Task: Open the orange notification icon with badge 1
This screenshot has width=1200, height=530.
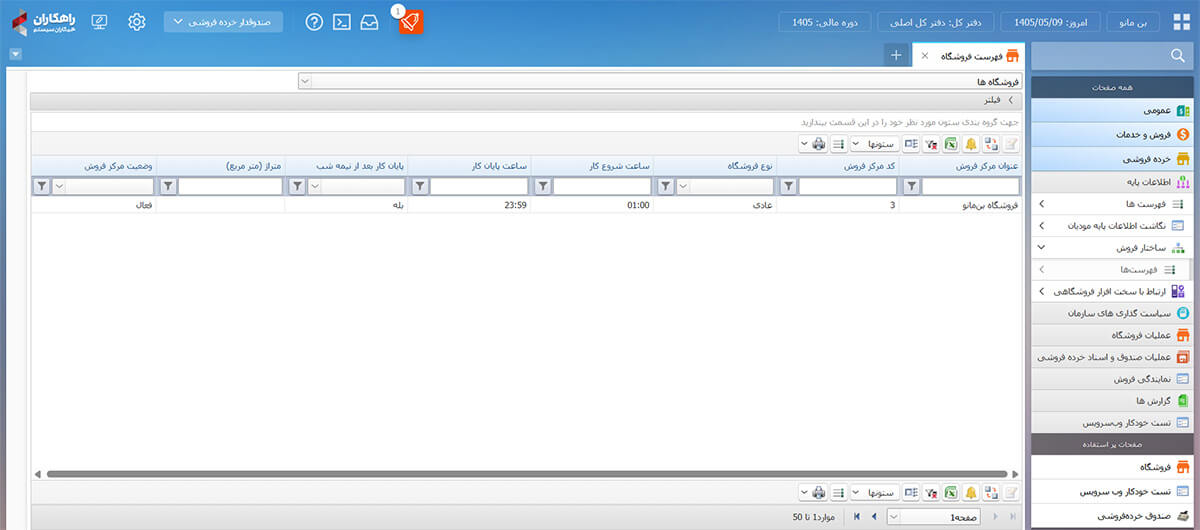Action: [x=411, y=22]
